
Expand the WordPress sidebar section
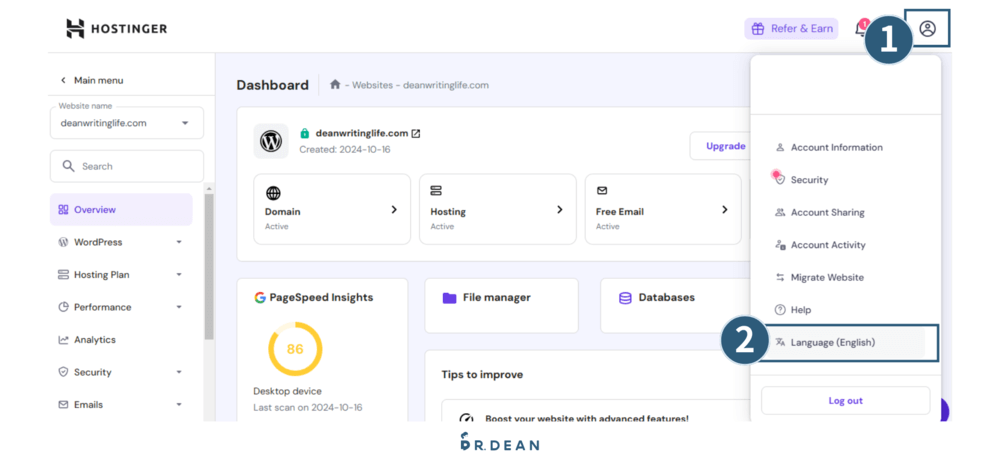[x=179, y=242]
